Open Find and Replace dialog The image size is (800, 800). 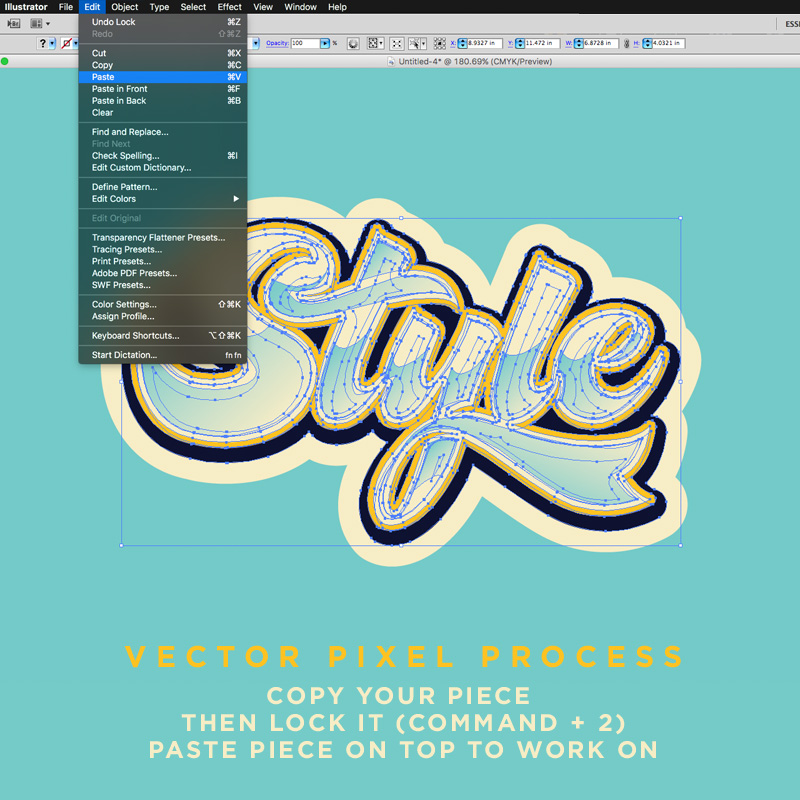(x=163, y=132)
